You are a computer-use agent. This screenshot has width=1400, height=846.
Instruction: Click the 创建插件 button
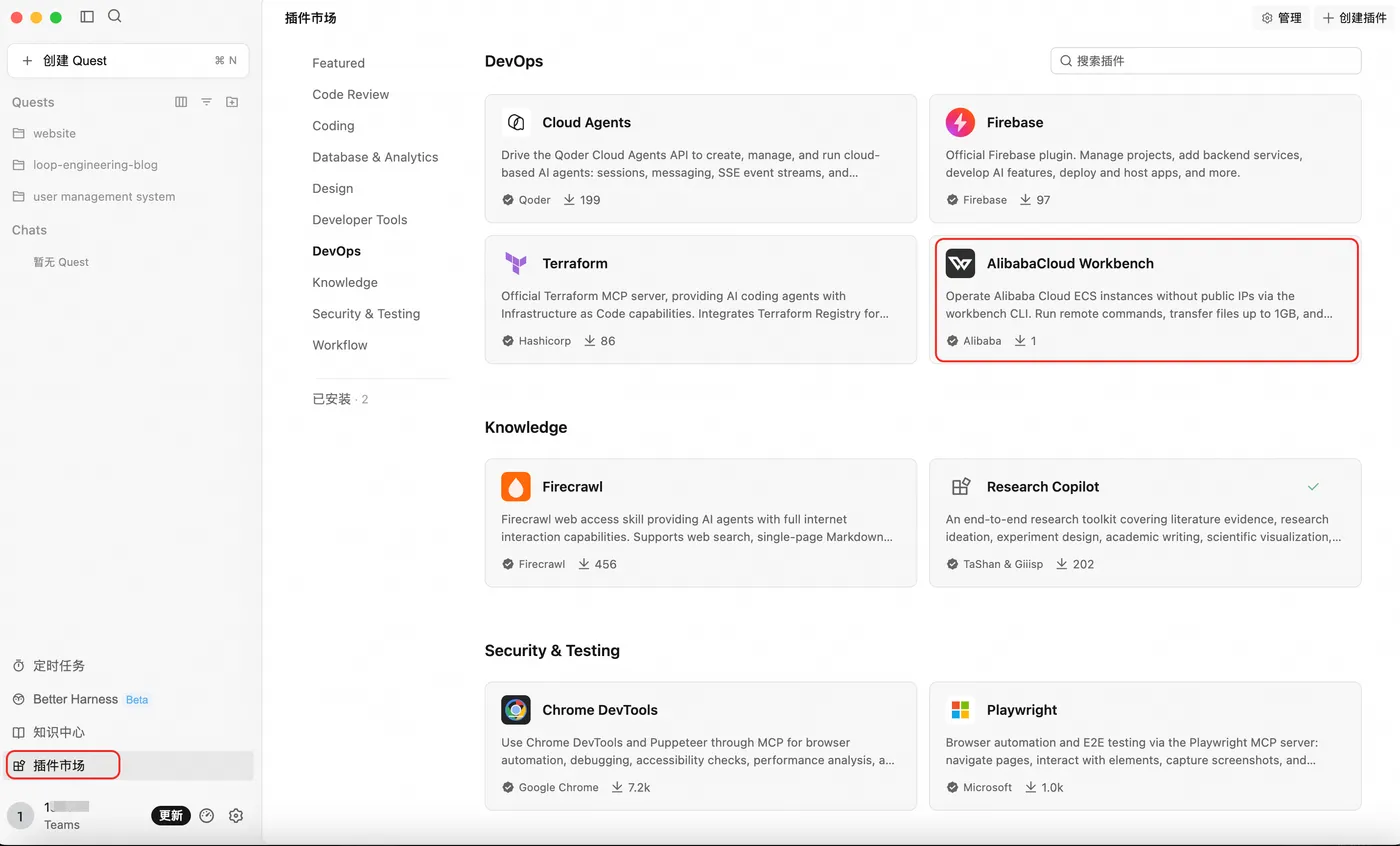[x=1355, y=18]
